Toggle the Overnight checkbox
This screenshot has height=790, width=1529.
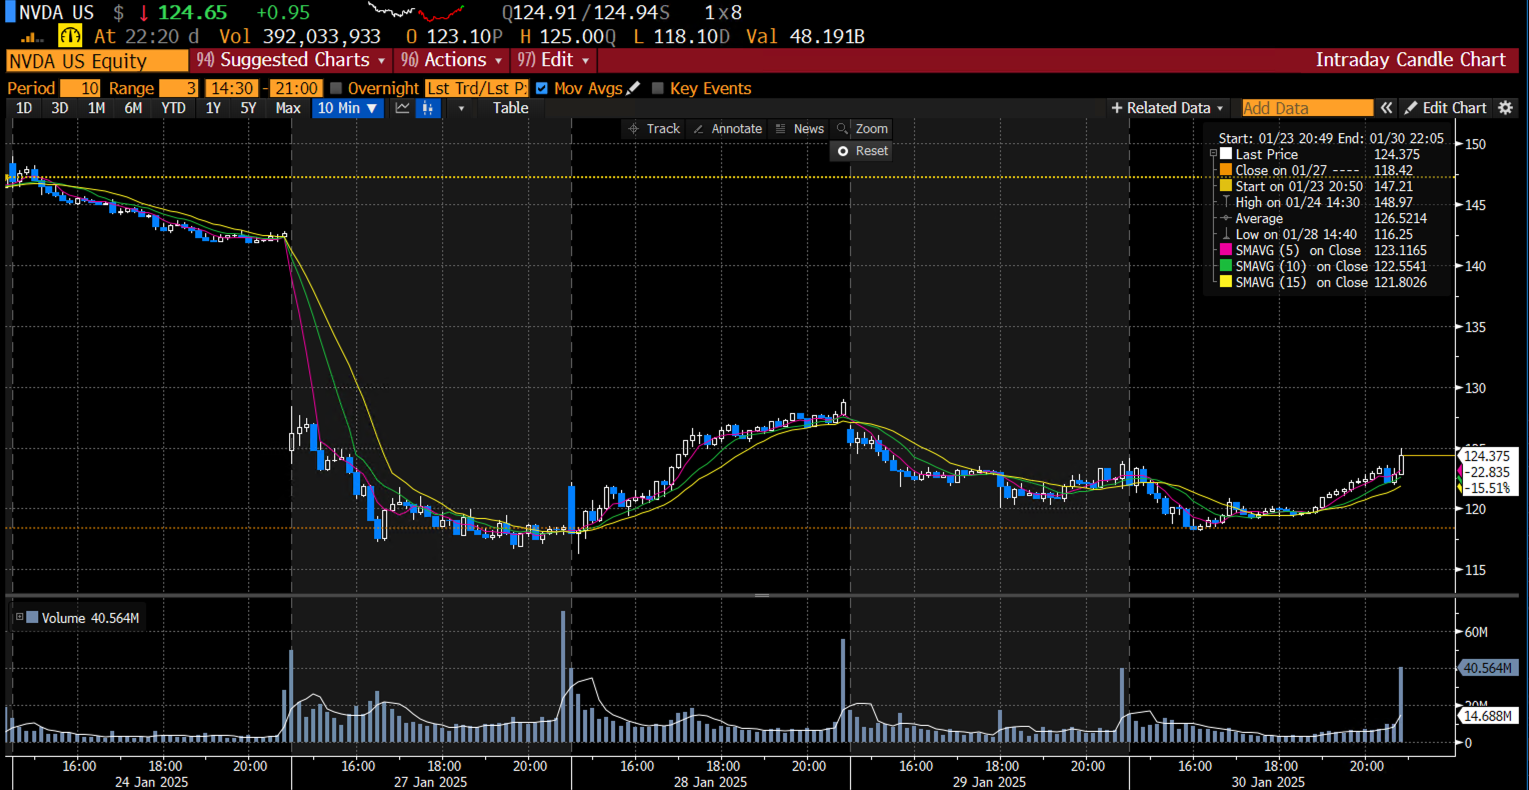point(336,88)
